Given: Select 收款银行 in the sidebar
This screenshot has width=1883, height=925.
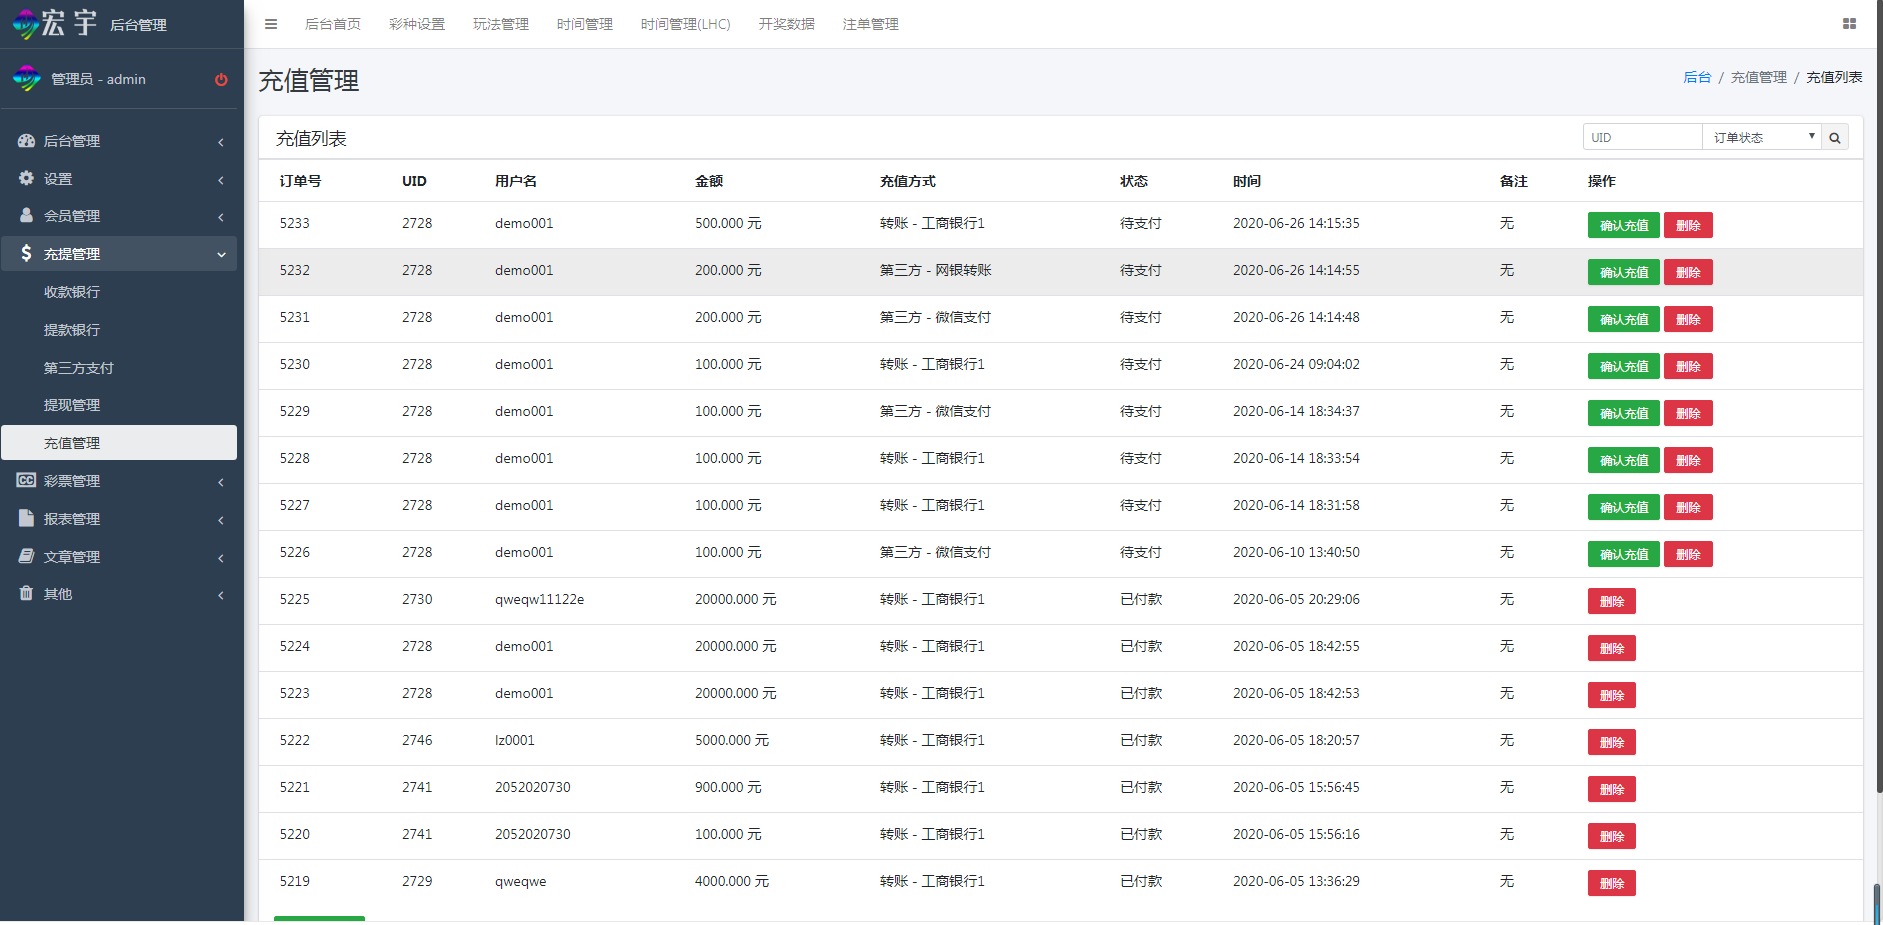Looking at the screenshot, I should [119, 292].
